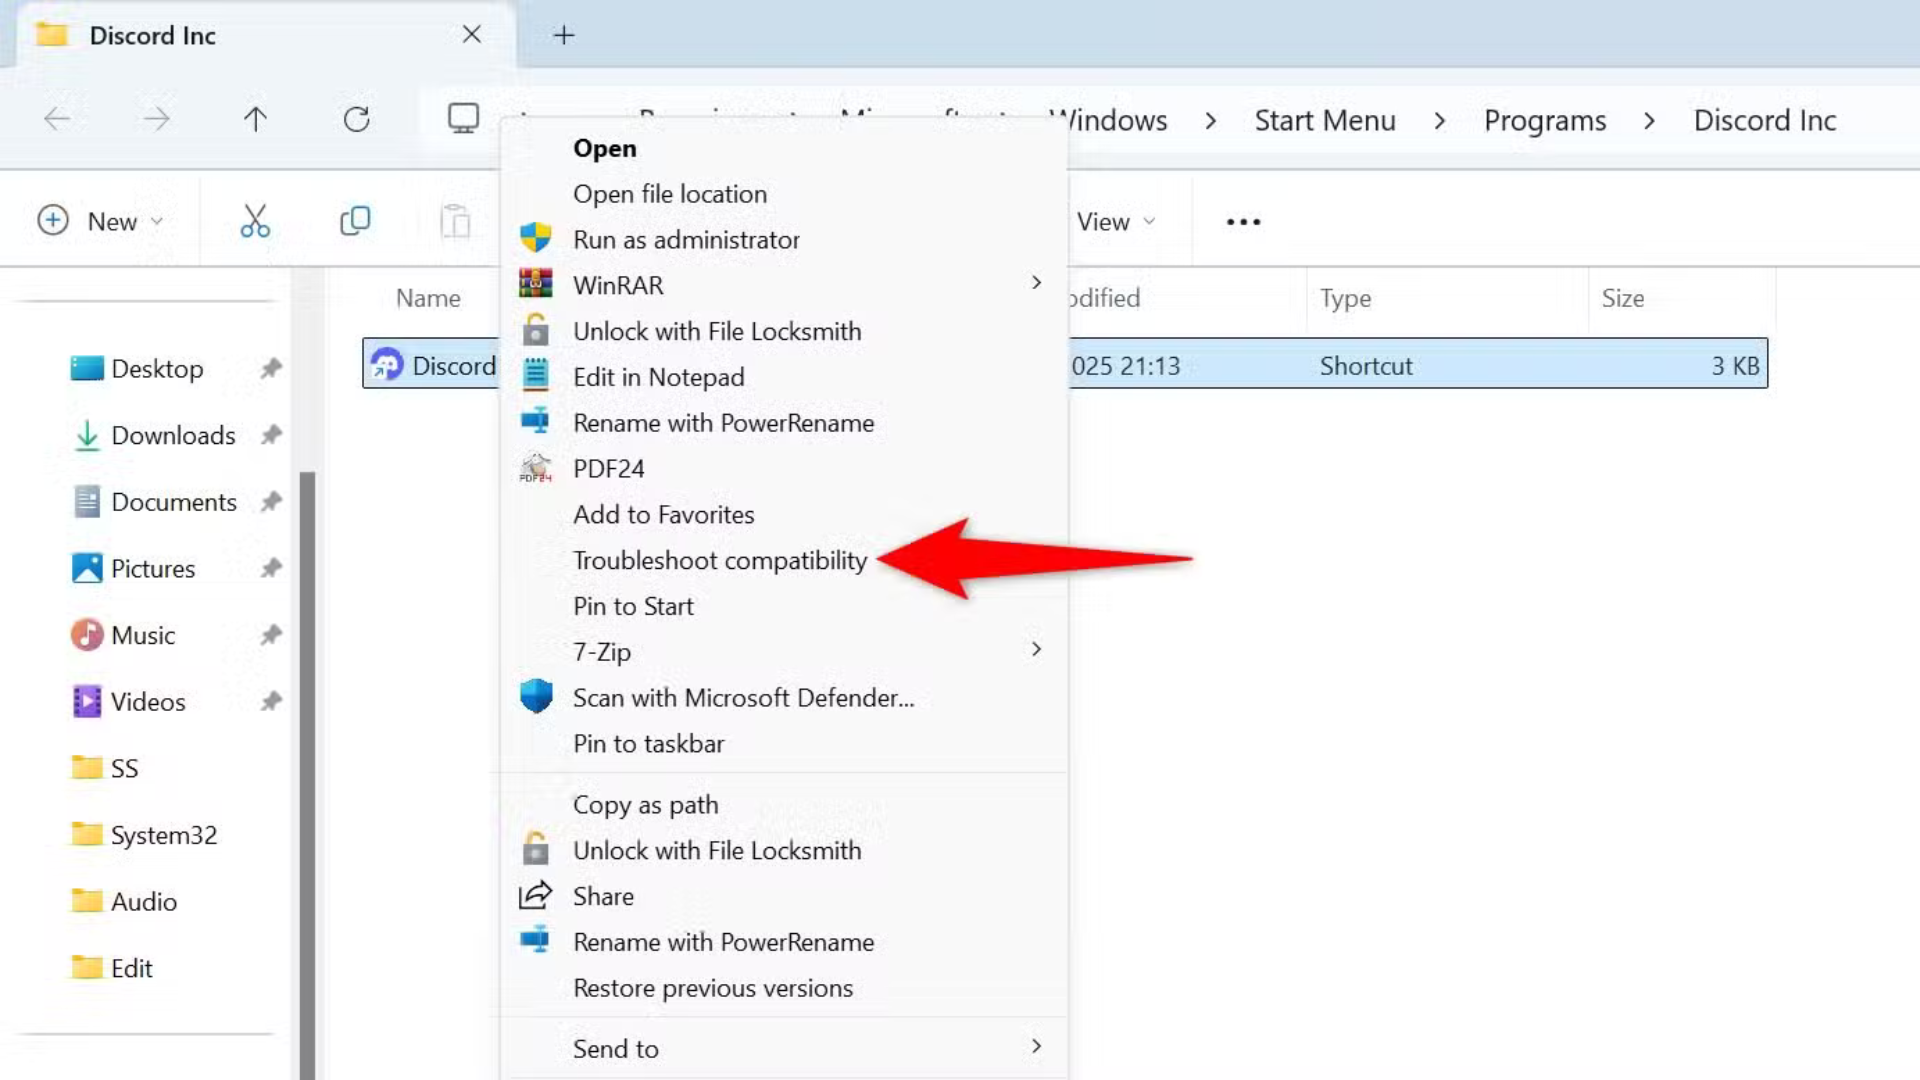
Task: Click the See more ellipsis in the toolbar
Action: [x=1242, y=221]
